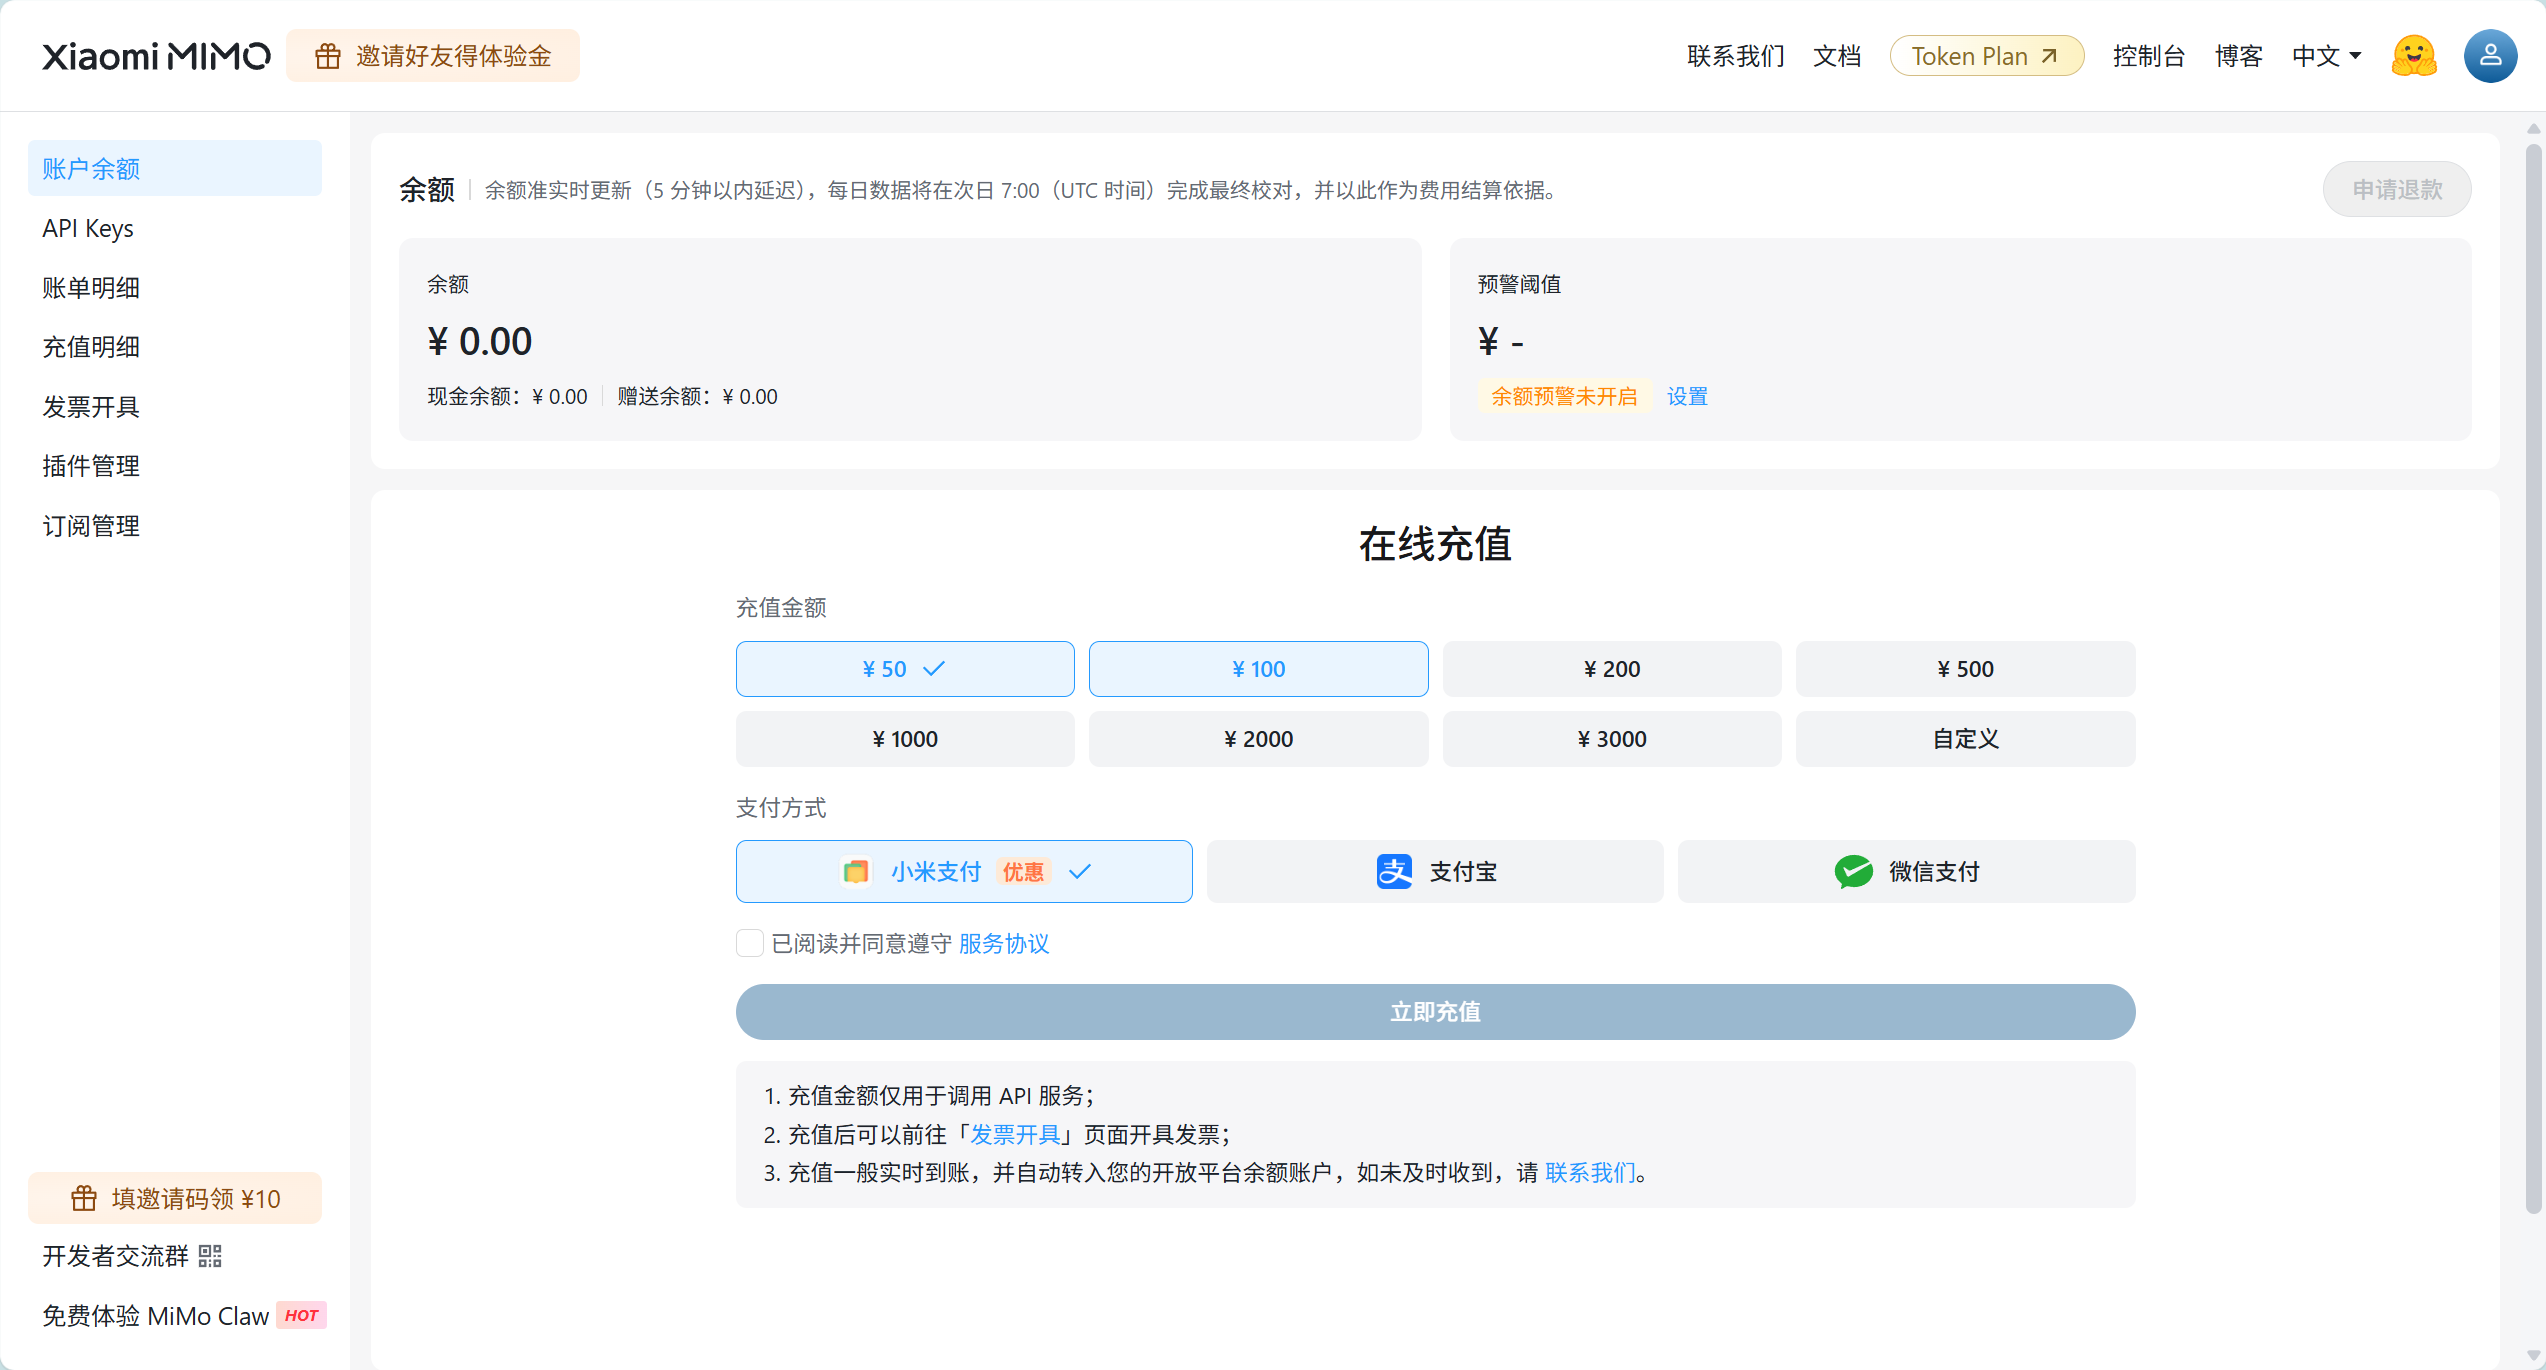Screen dimensions: 2546x1370
Task: Click the page vertical scrollbar
Action: 2533,680
